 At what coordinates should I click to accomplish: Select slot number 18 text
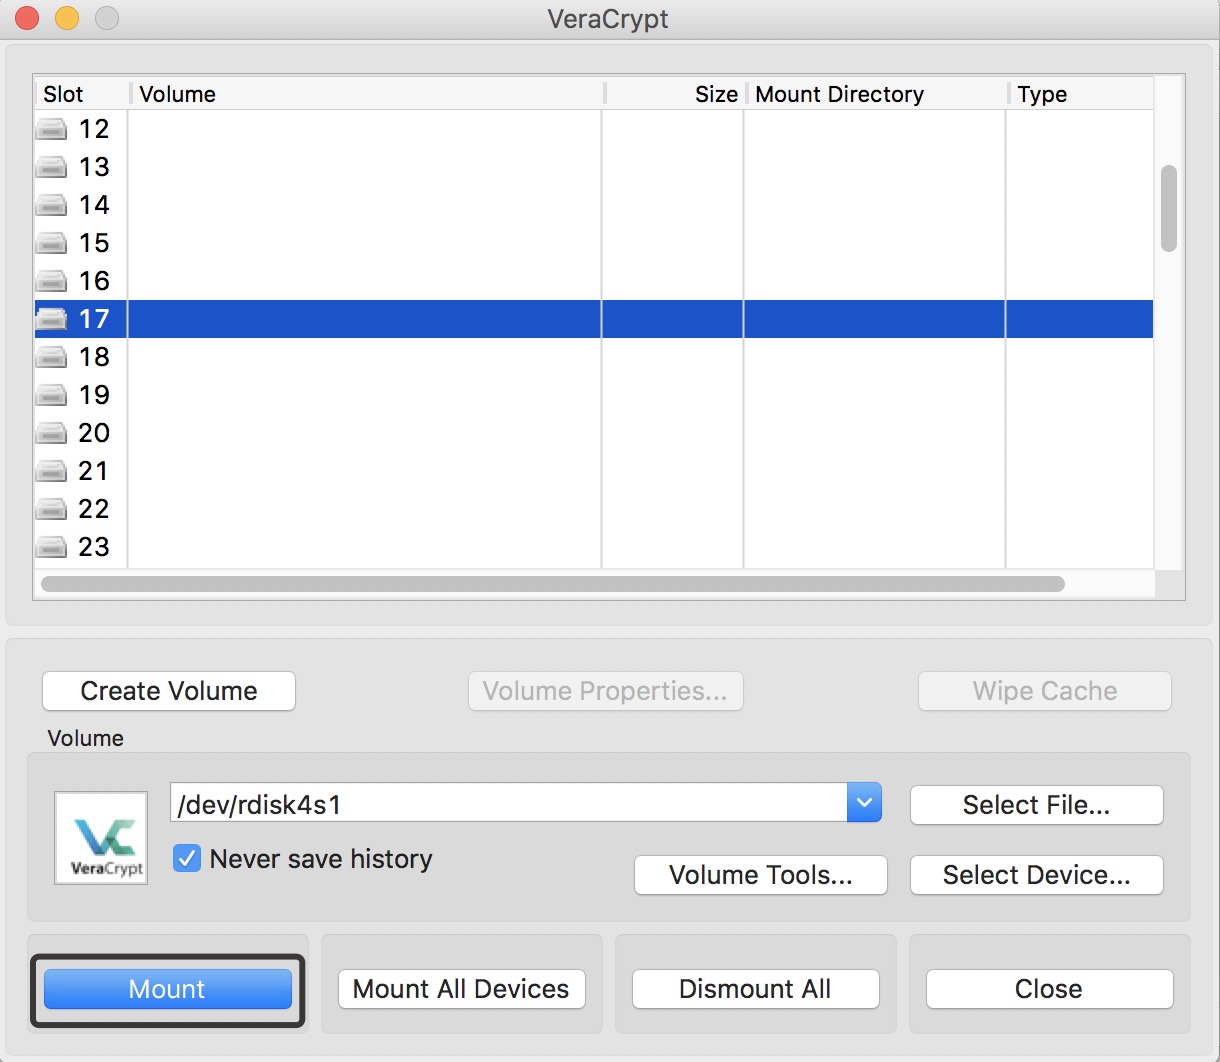(x=94, y=357)
